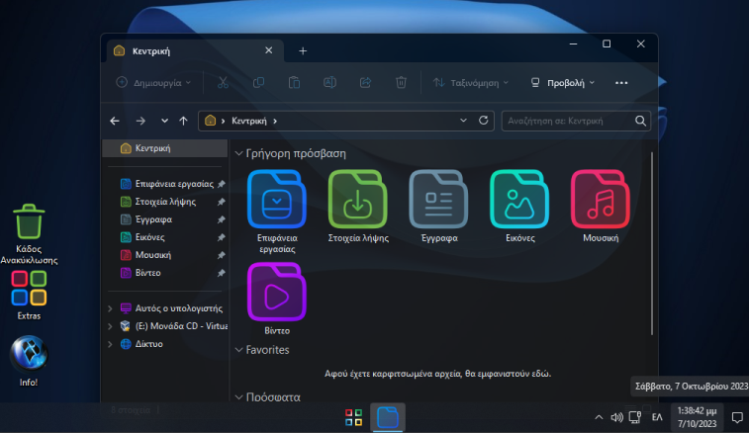Click the Rename icon in toolbar
The height and width of the screenshot is (433, 749).
pyautogui.click(x=330, y=83)
